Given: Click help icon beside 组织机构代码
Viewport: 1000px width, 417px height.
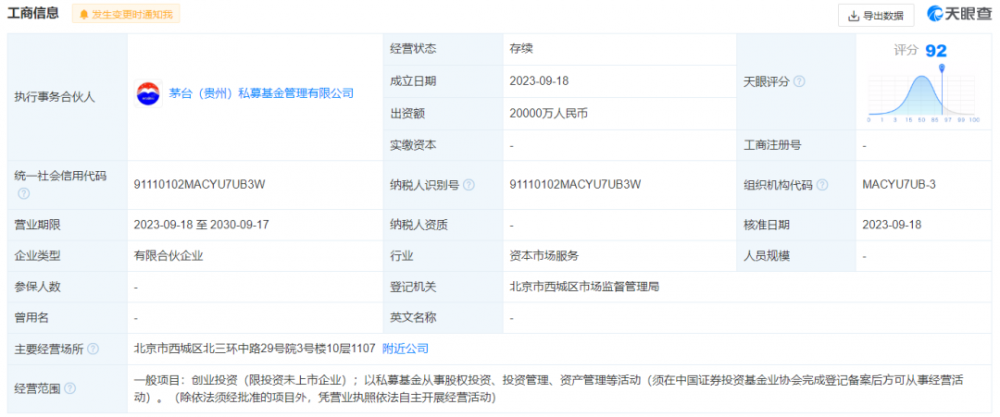Looking at the screenshot, I should [822, 185].
